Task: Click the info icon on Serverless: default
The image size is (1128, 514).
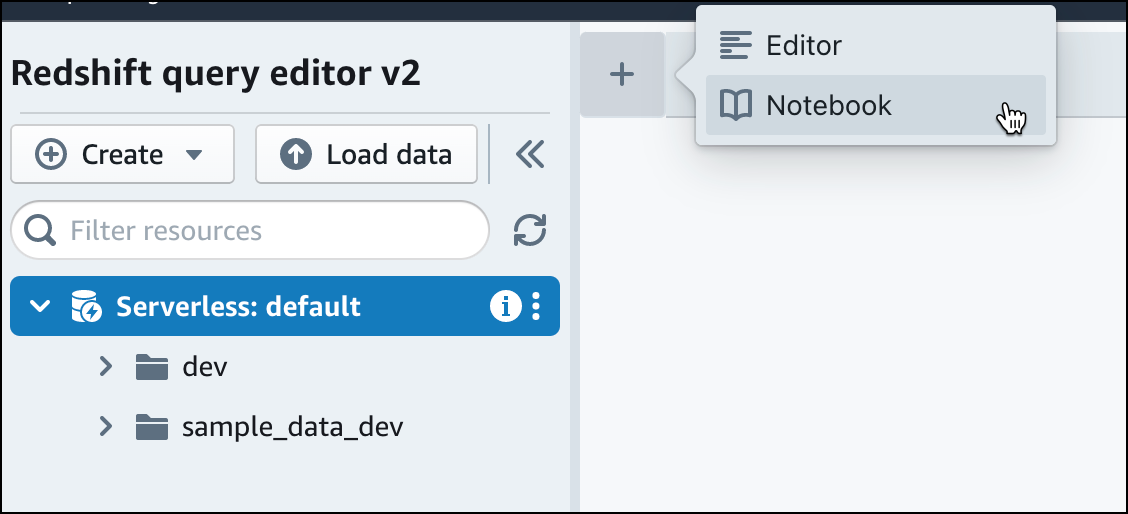Action: [x=505, y=307]
